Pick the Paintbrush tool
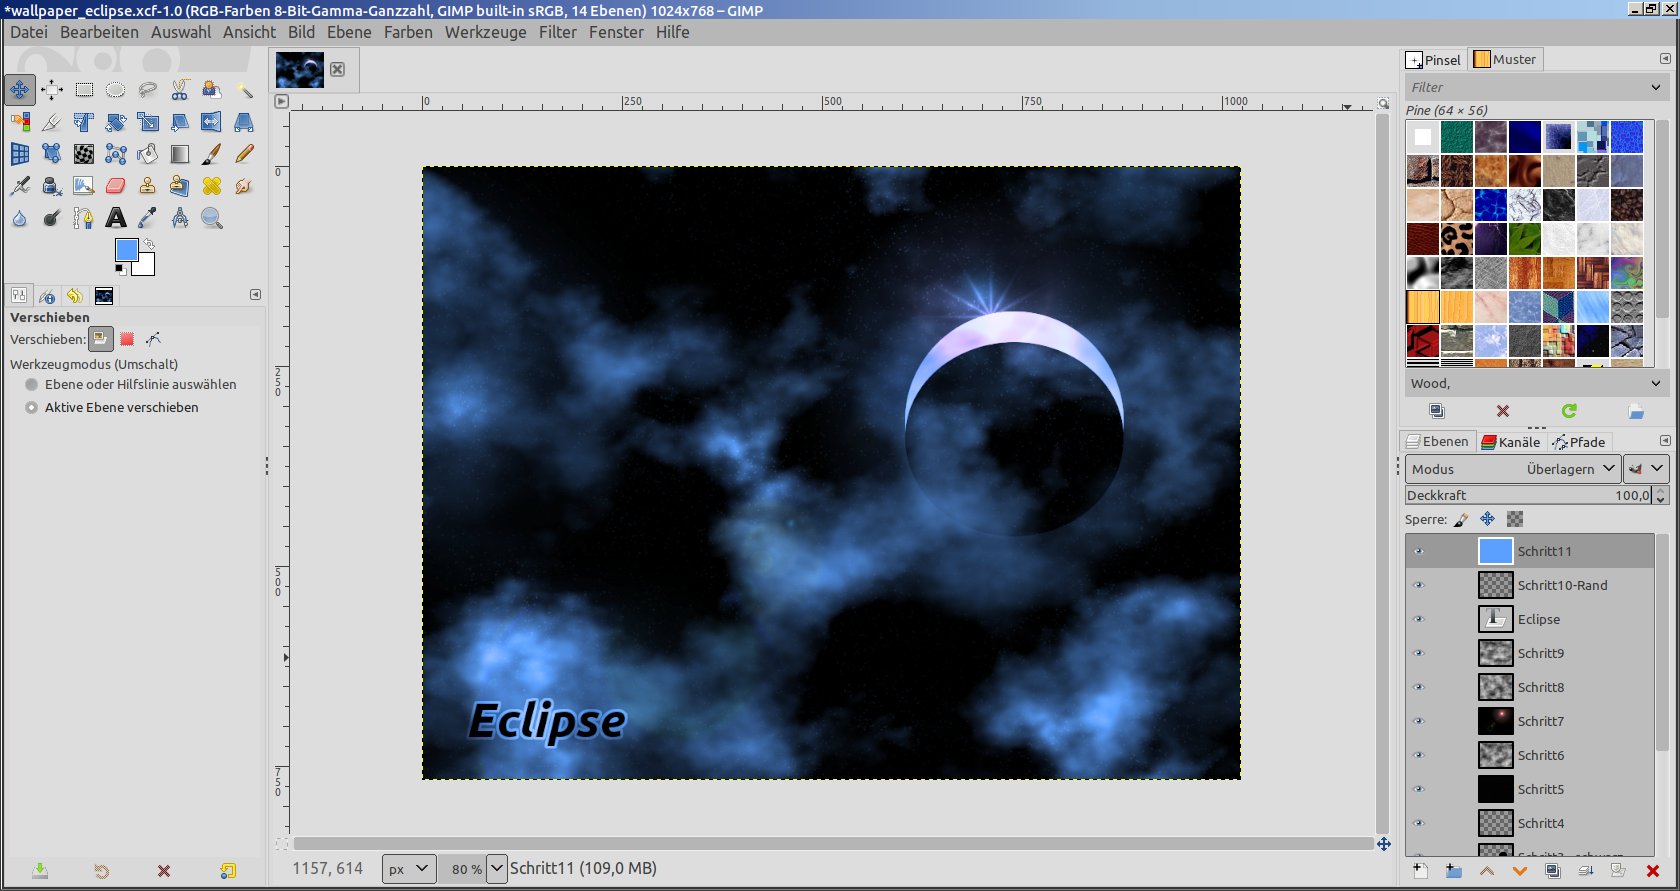Screen dimensions: 1680x891 pos(212,154)
